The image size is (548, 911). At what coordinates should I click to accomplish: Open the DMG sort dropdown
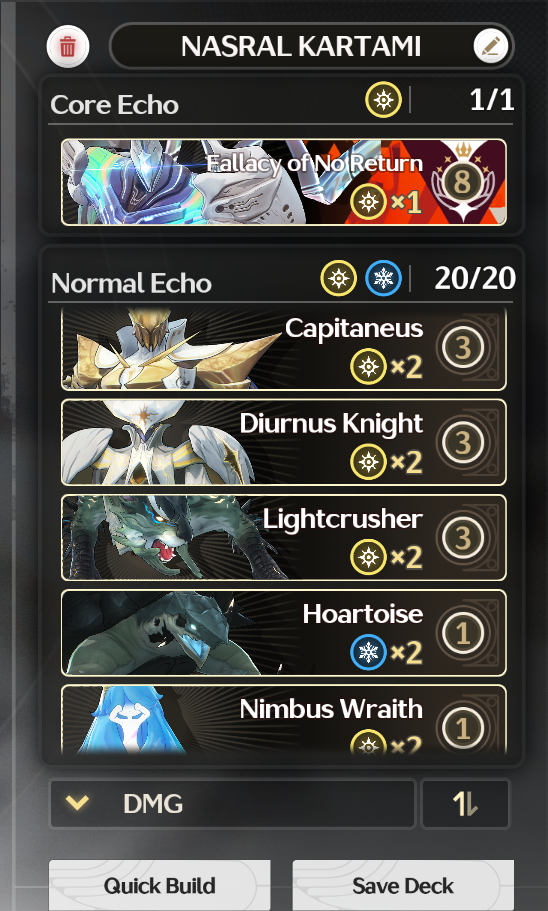pyautogui.click(x=232, y=804)
